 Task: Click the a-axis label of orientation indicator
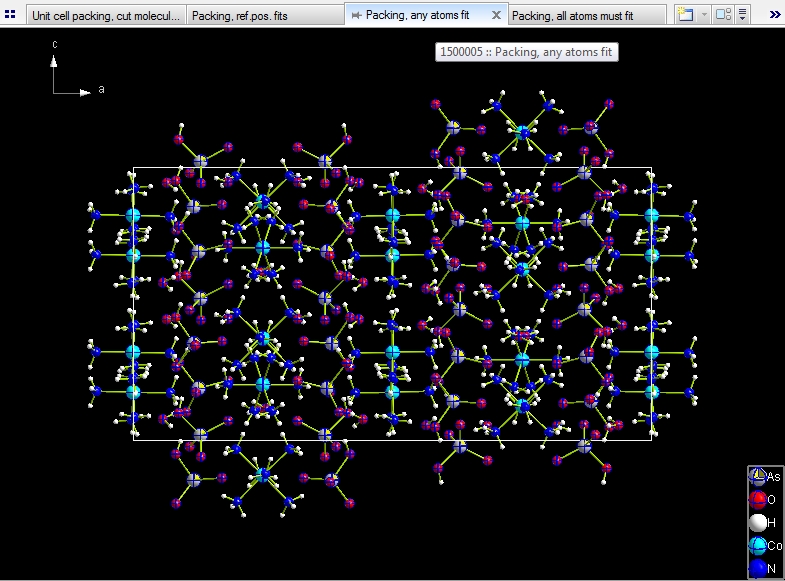[101, 90]
